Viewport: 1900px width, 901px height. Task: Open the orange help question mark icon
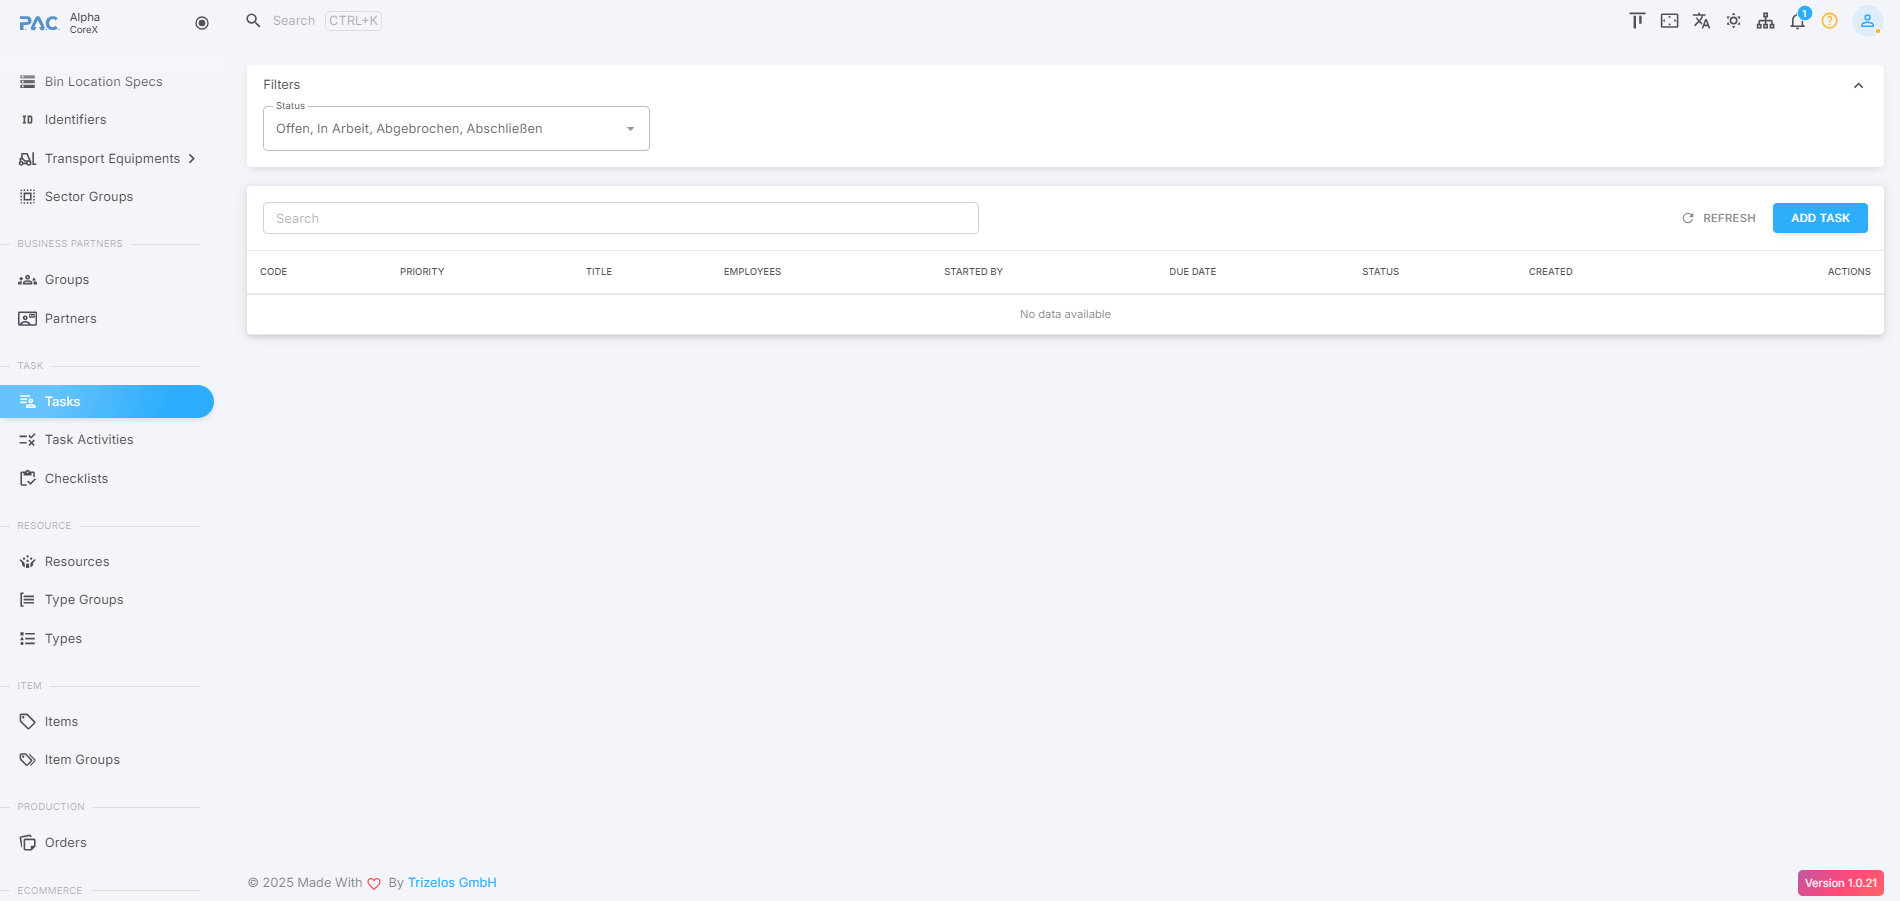coord(1829,21)
